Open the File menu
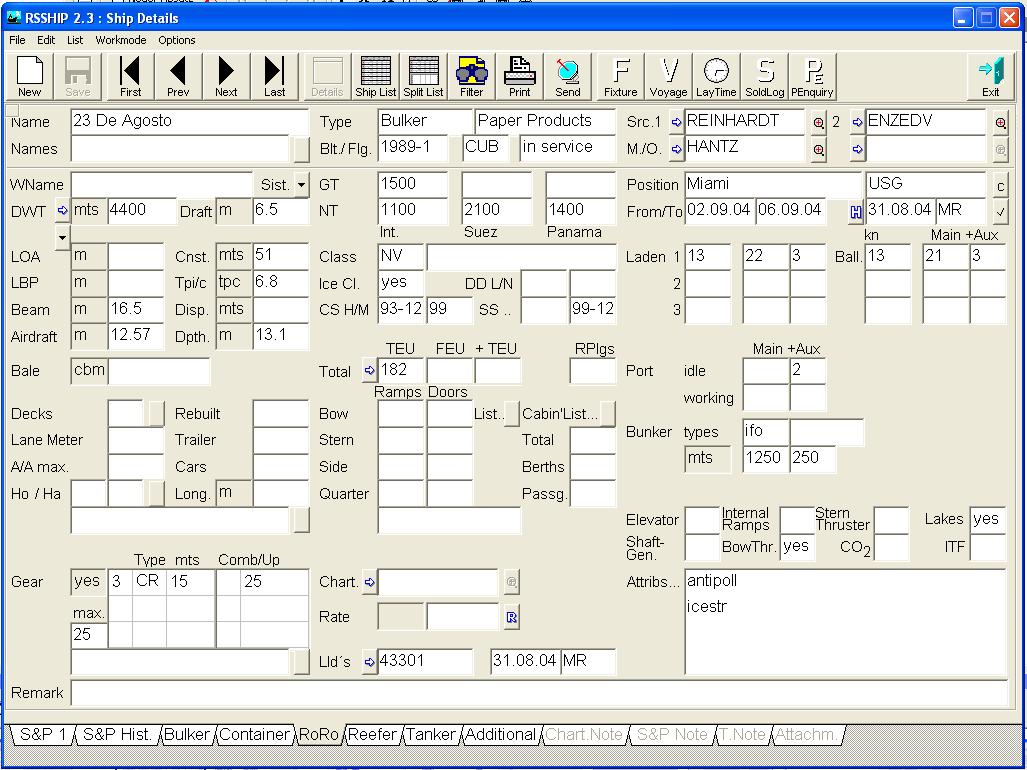The width and height of the screenshot is (1027, 770). [17, 40]
